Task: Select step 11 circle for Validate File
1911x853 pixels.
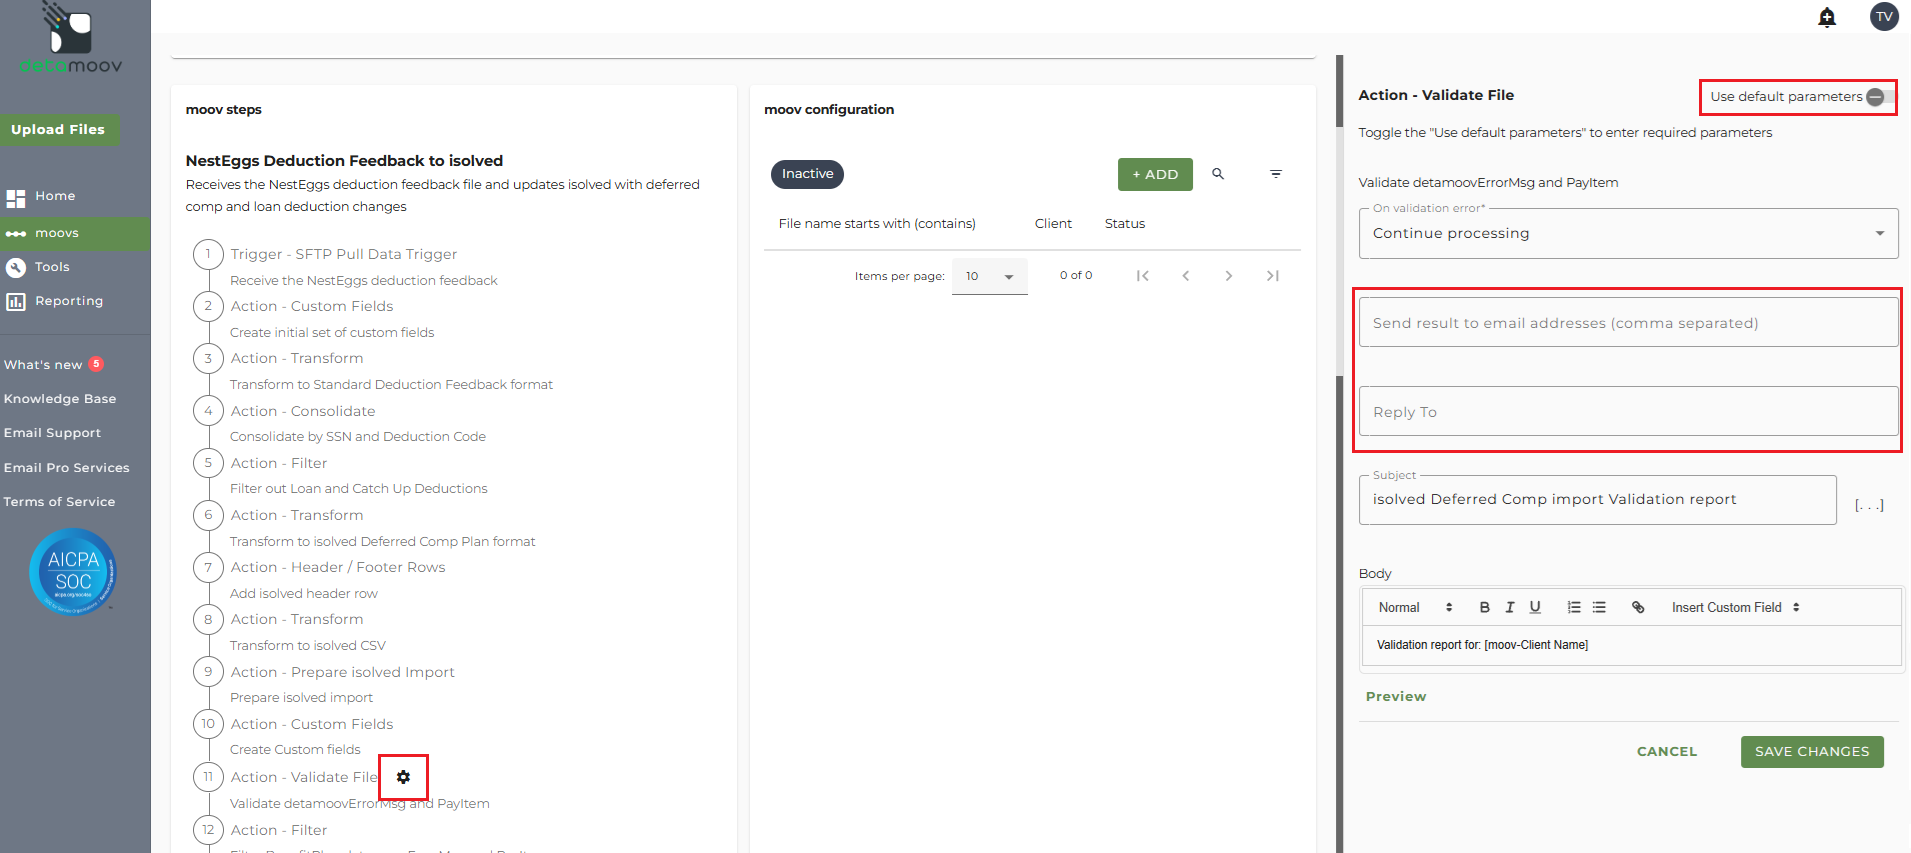Action: click(208, 777)
